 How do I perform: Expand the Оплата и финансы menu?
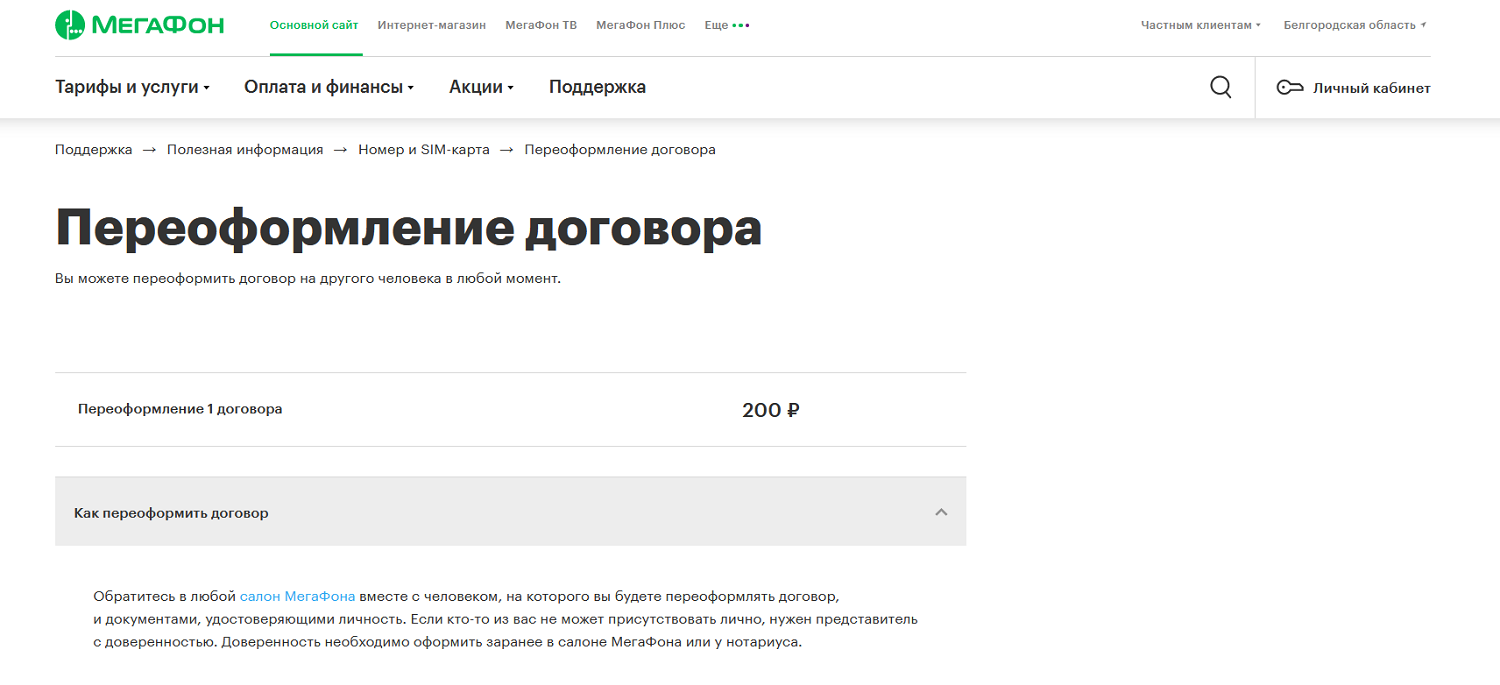coord(329,87)
